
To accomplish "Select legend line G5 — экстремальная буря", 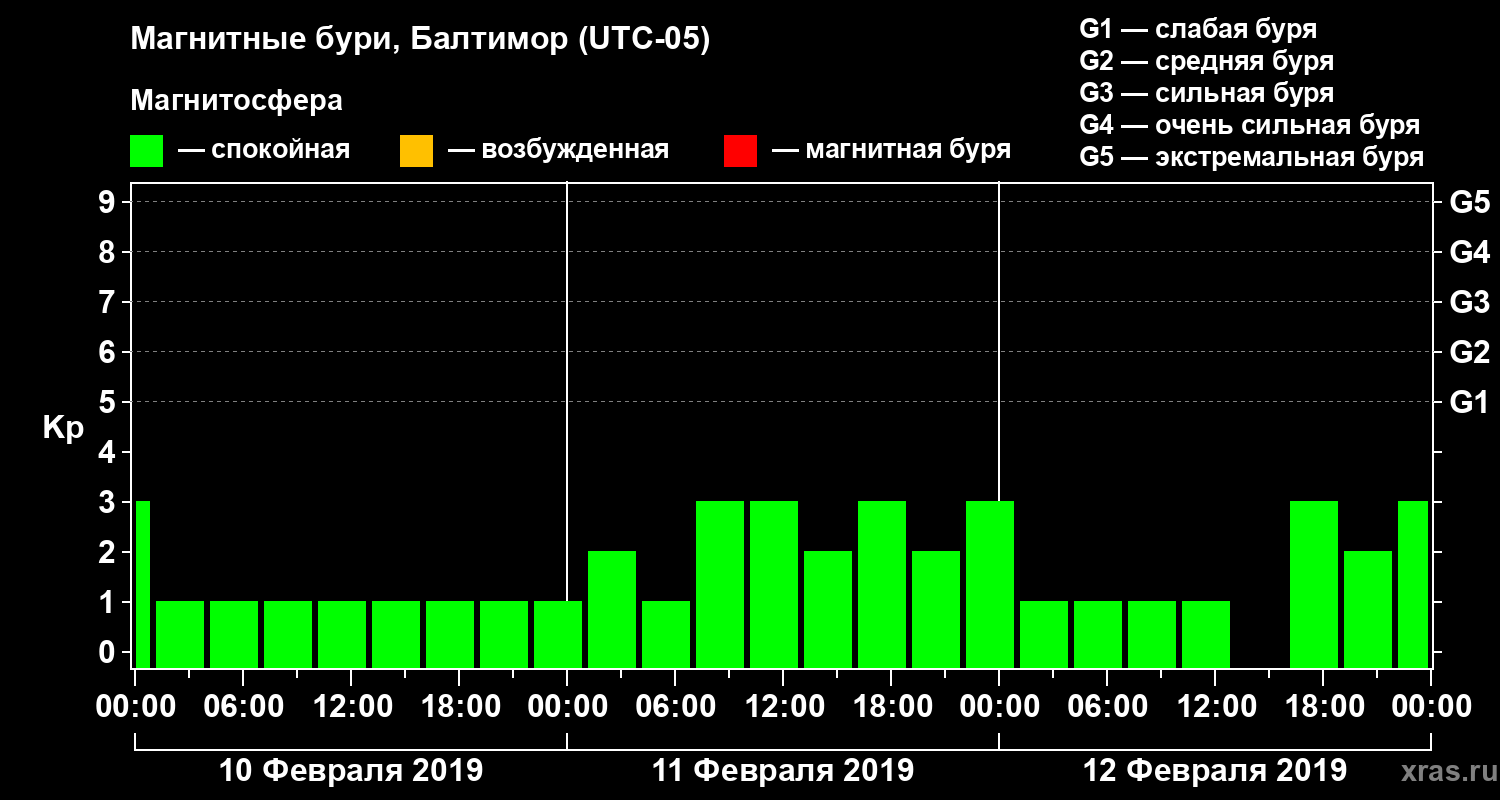I will pos(1252,158).
